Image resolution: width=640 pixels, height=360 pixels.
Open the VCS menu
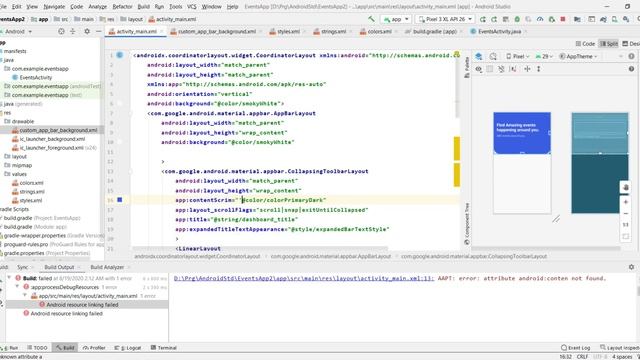tap(191, 7)
